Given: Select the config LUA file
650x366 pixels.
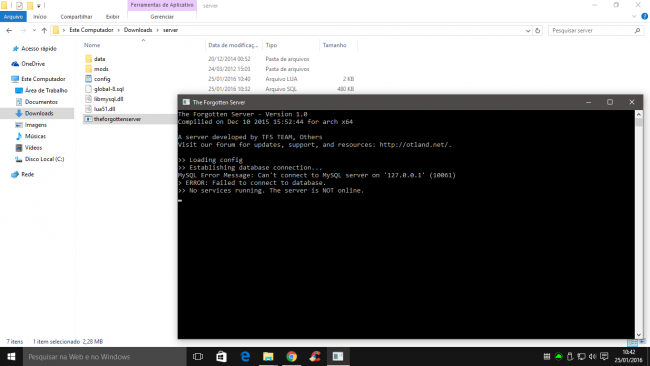Looking at the screenshot, I should click(102, 79).
